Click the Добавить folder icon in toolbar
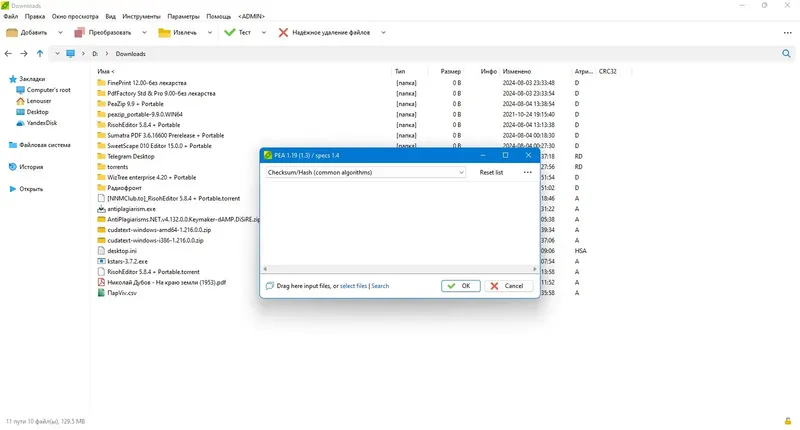The width and height of the screenshot is (800, 430). coord(11,33)
